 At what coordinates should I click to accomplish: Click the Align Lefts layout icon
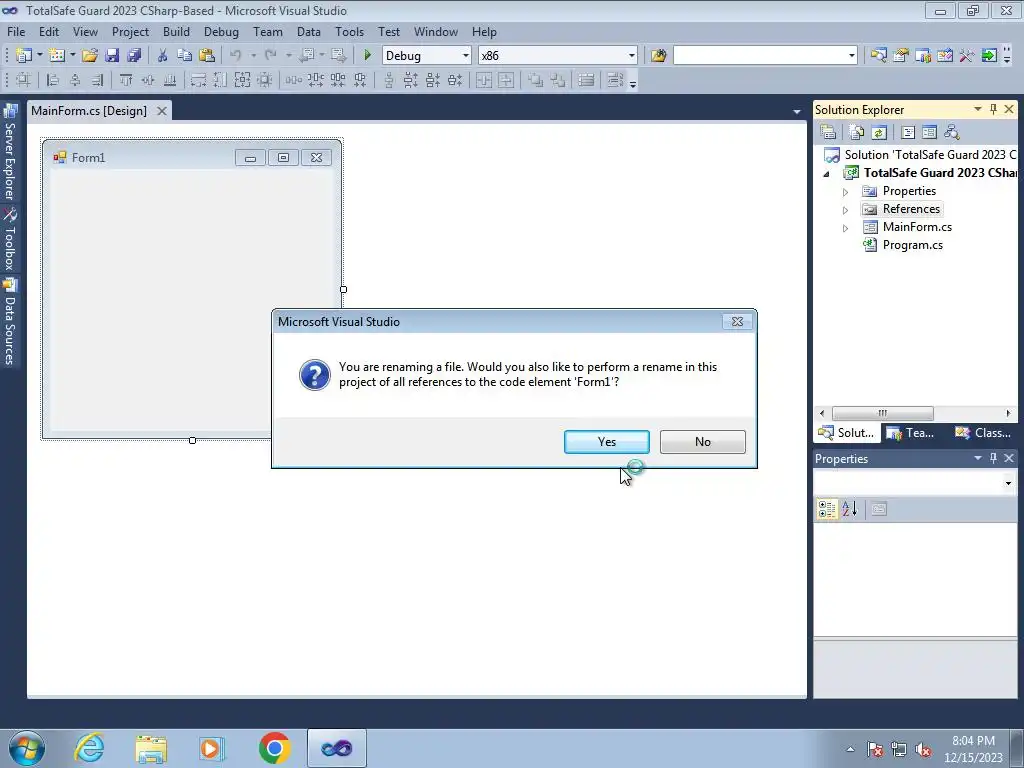click(x=53, y=80)
